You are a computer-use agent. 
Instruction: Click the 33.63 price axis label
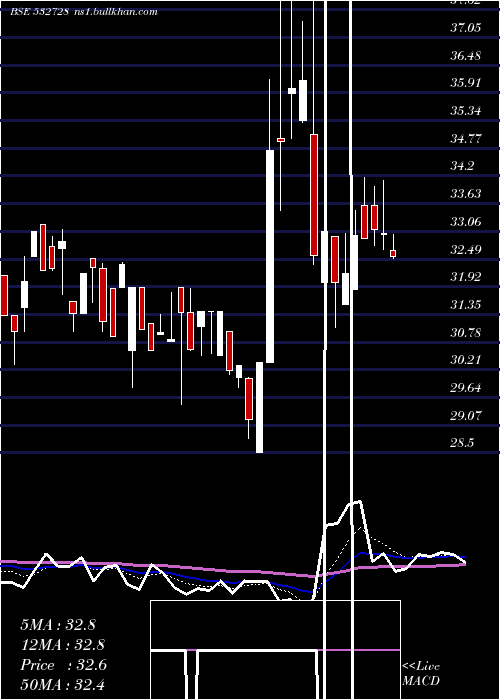465,194
